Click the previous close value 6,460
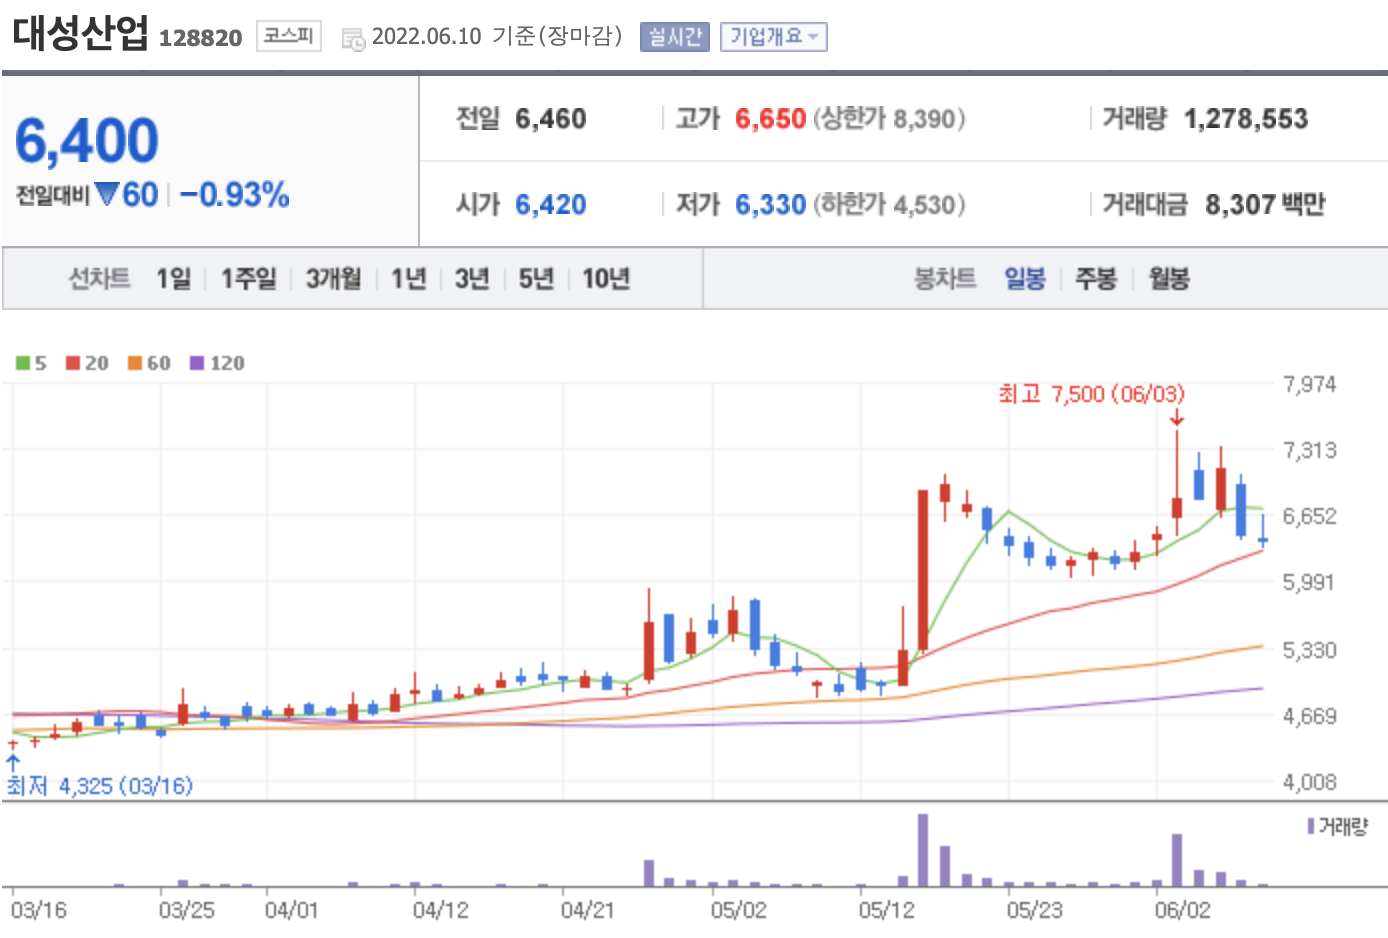 point(551,119)
